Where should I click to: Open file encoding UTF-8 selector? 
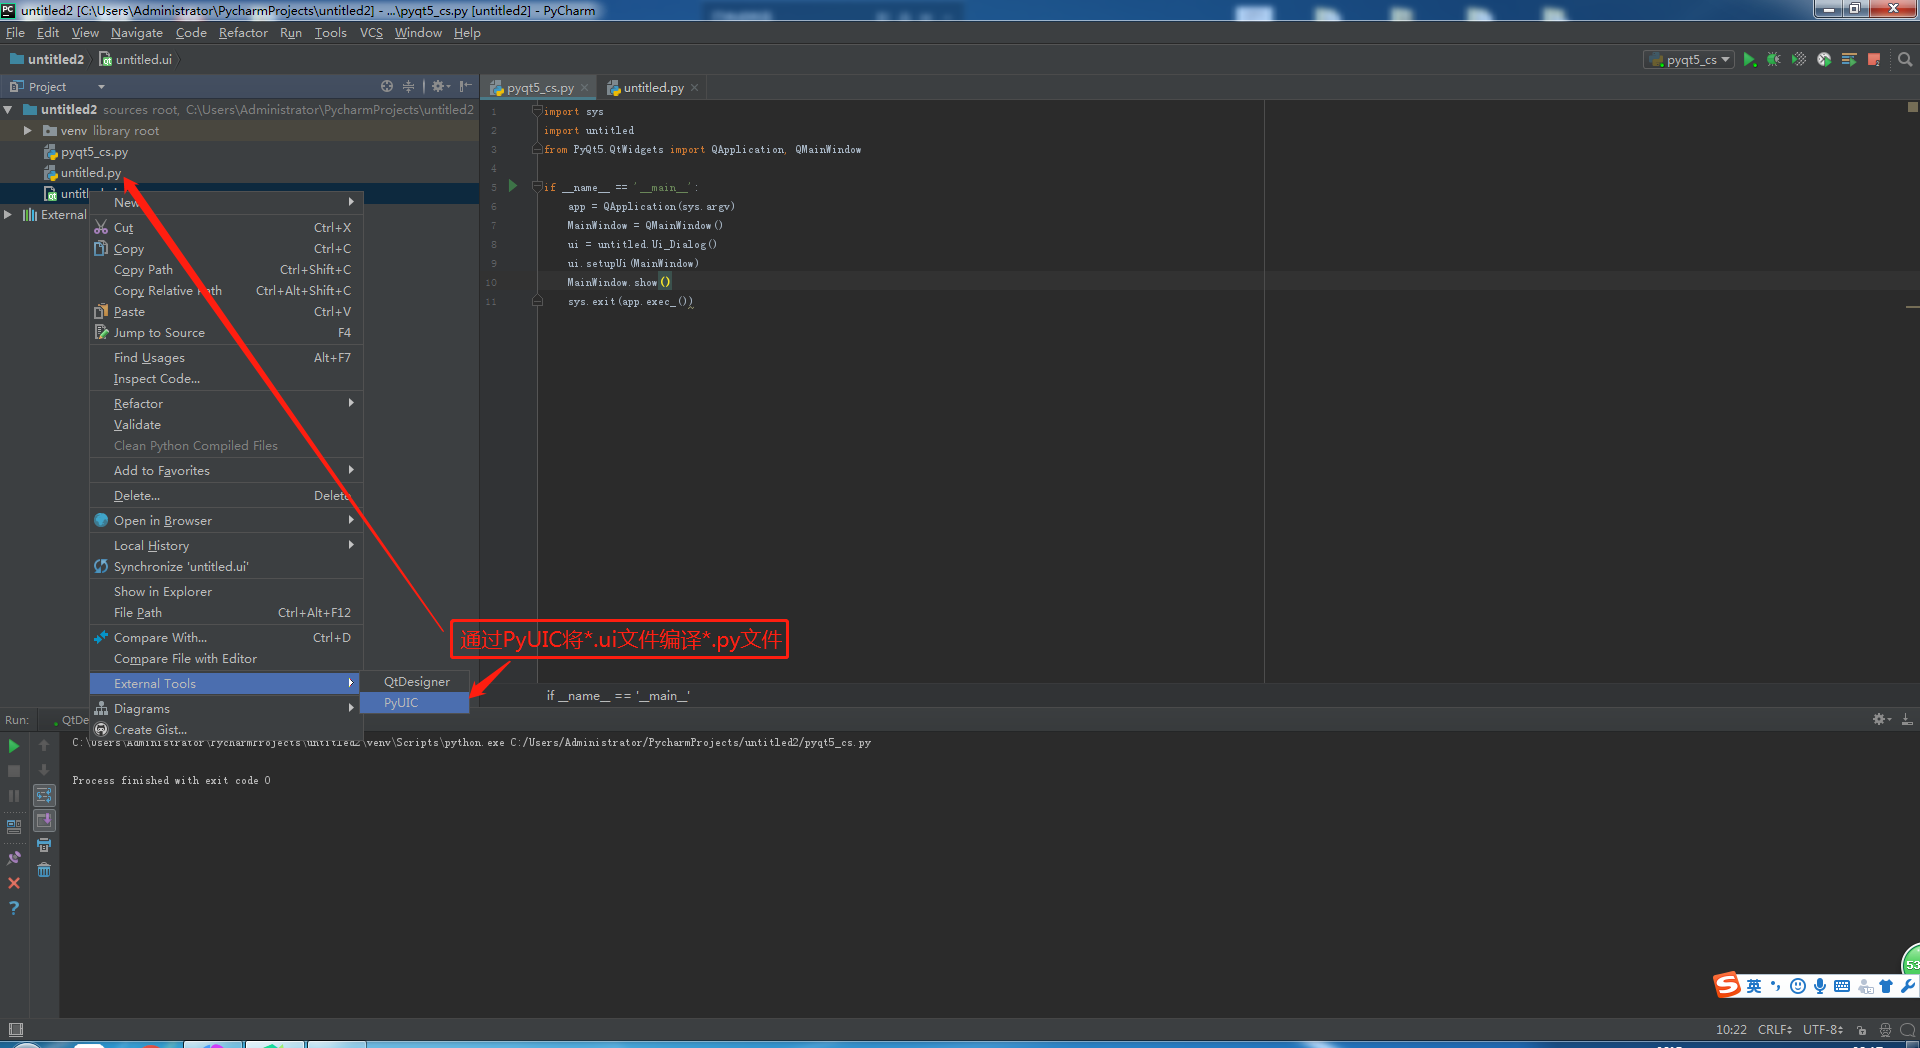pos(1823,1030)
